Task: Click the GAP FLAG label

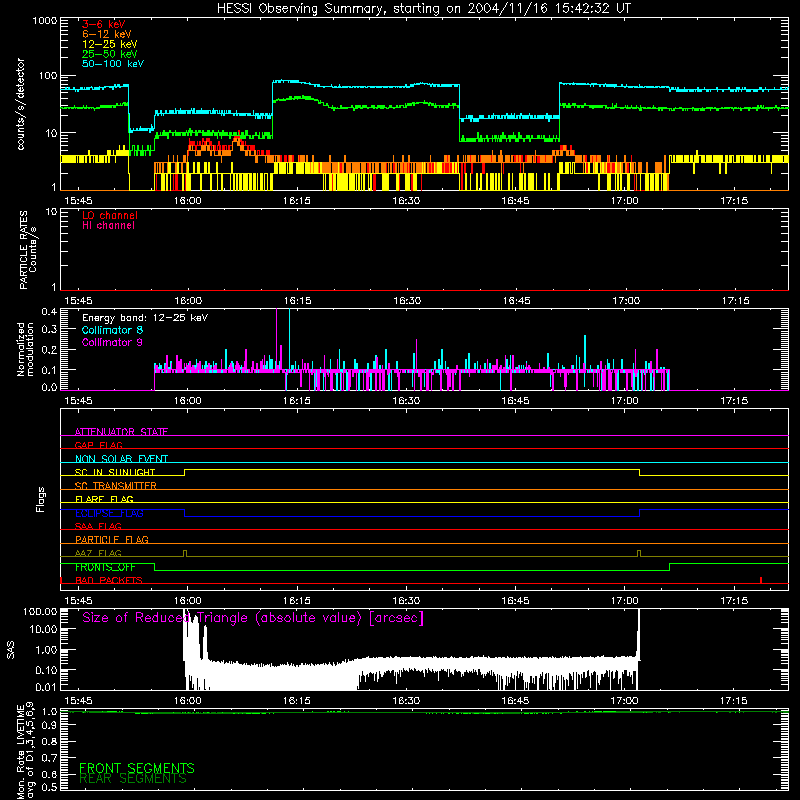Action: 98,445
